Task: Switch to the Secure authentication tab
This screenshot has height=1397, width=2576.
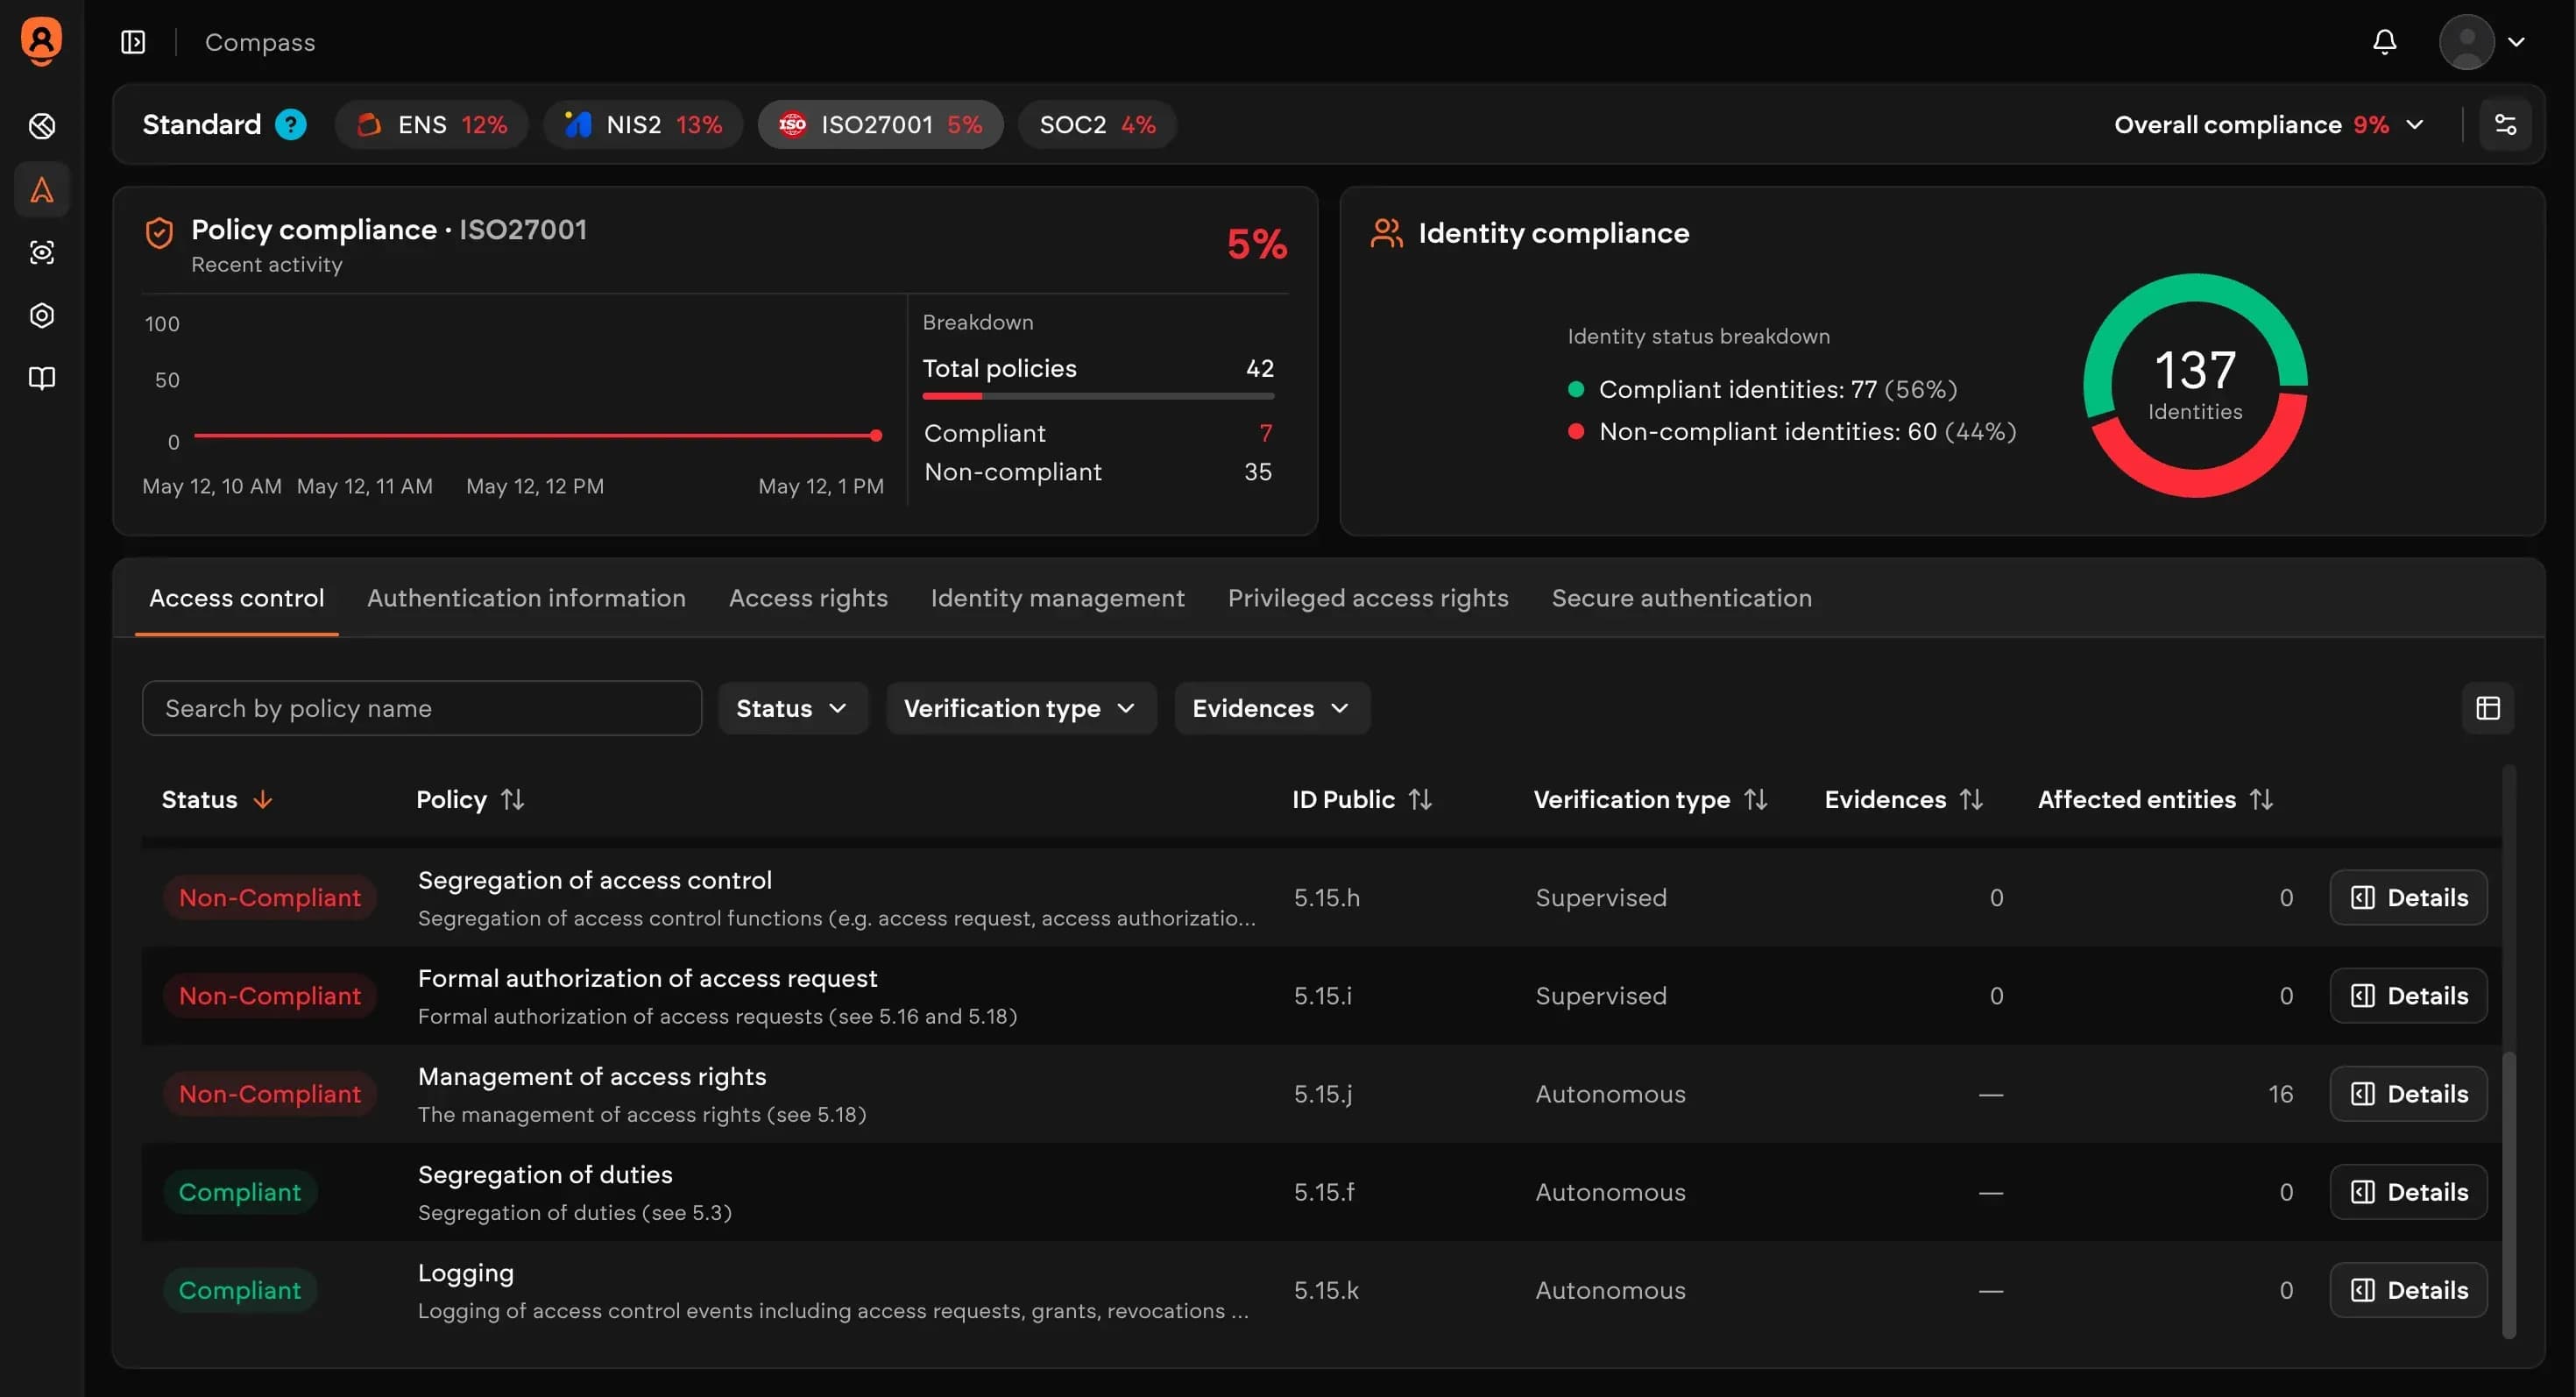Action: click(x=1682, y=598)
